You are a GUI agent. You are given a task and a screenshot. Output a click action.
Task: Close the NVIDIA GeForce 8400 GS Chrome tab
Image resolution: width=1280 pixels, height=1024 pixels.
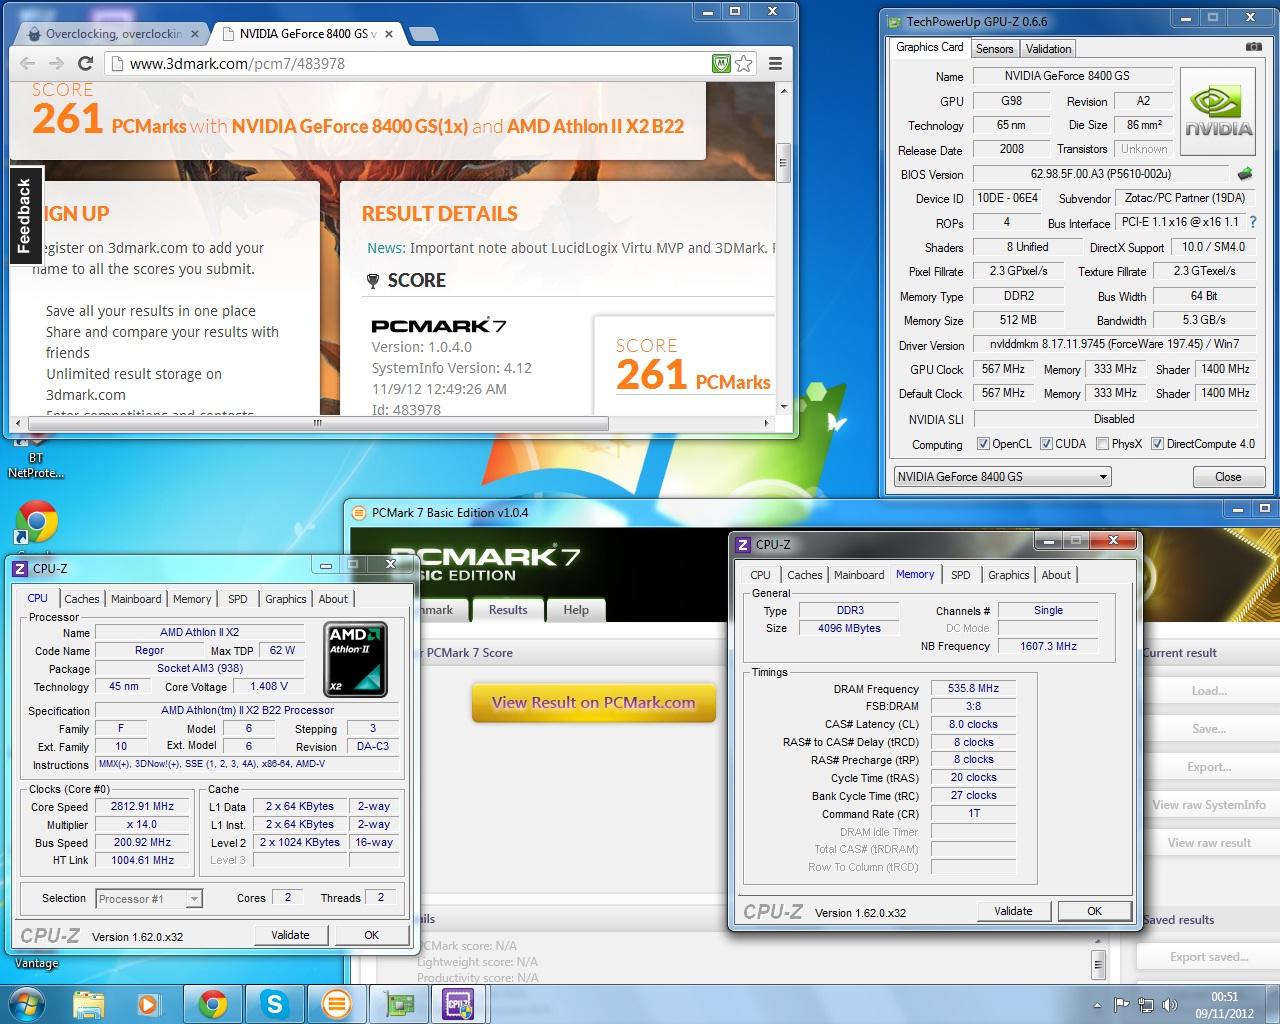tap(389, 34)
